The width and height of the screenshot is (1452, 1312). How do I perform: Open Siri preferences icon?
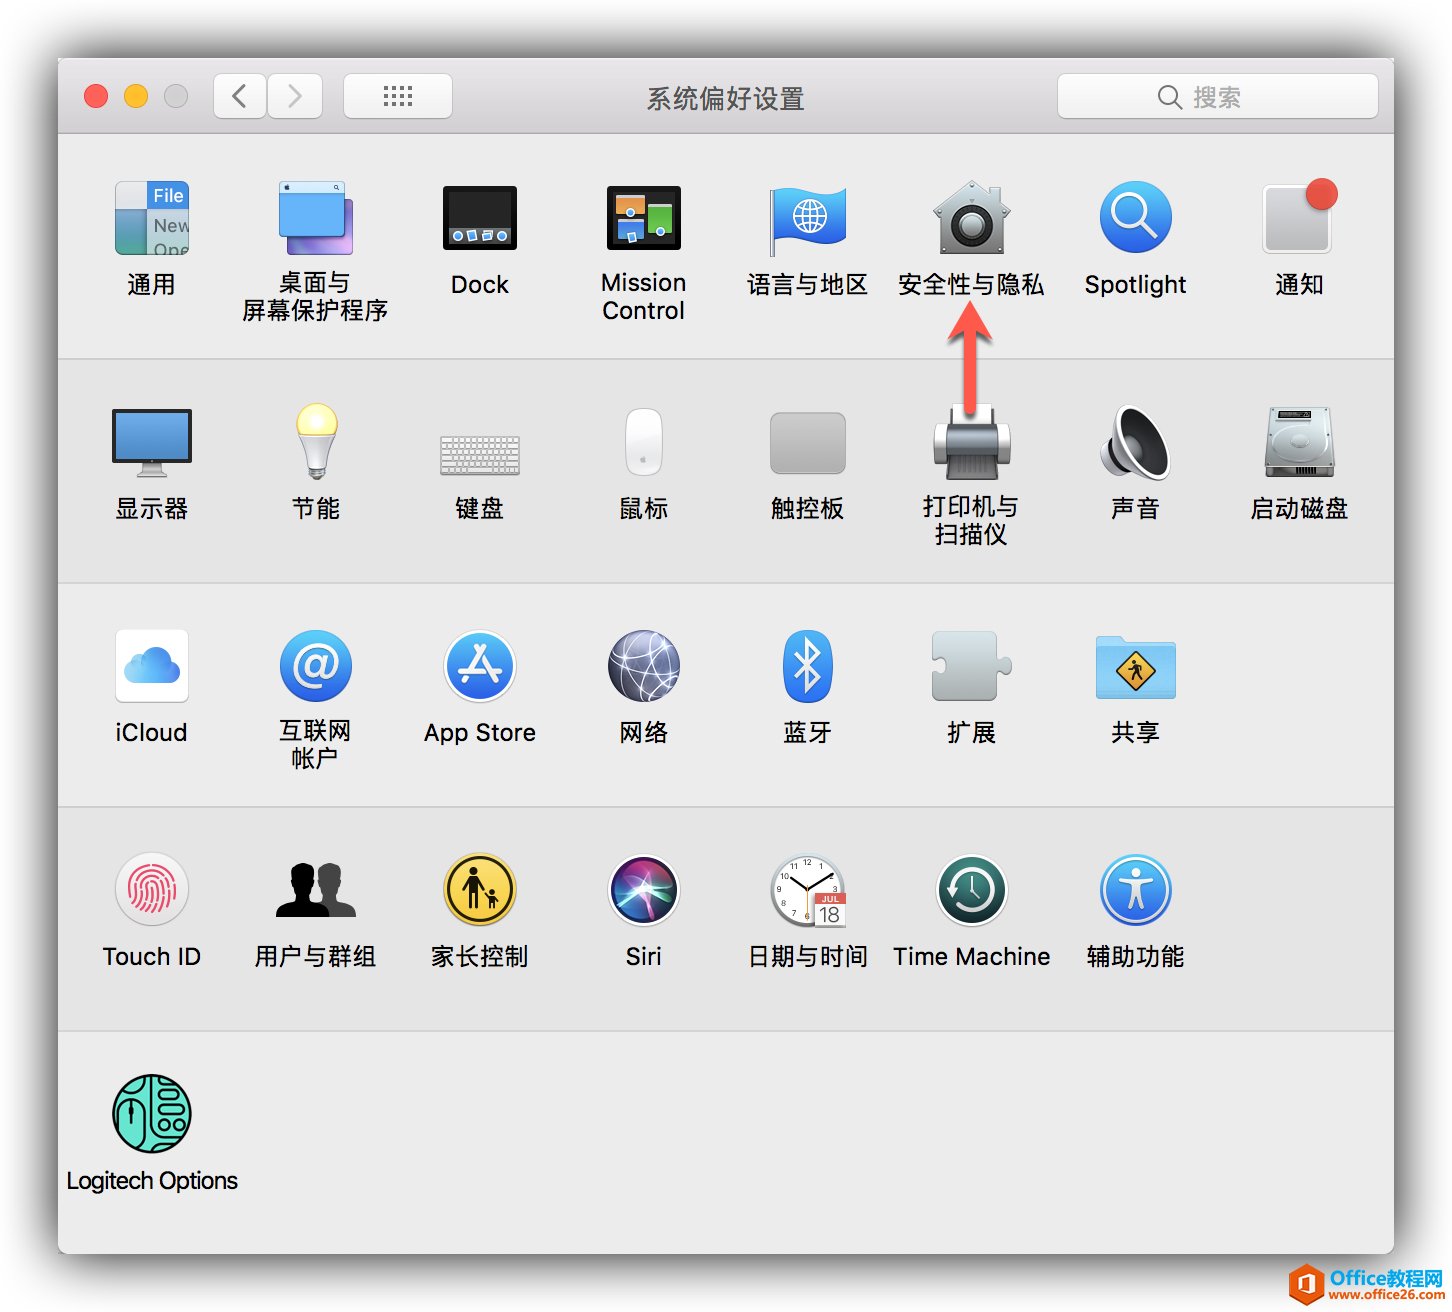644,890
